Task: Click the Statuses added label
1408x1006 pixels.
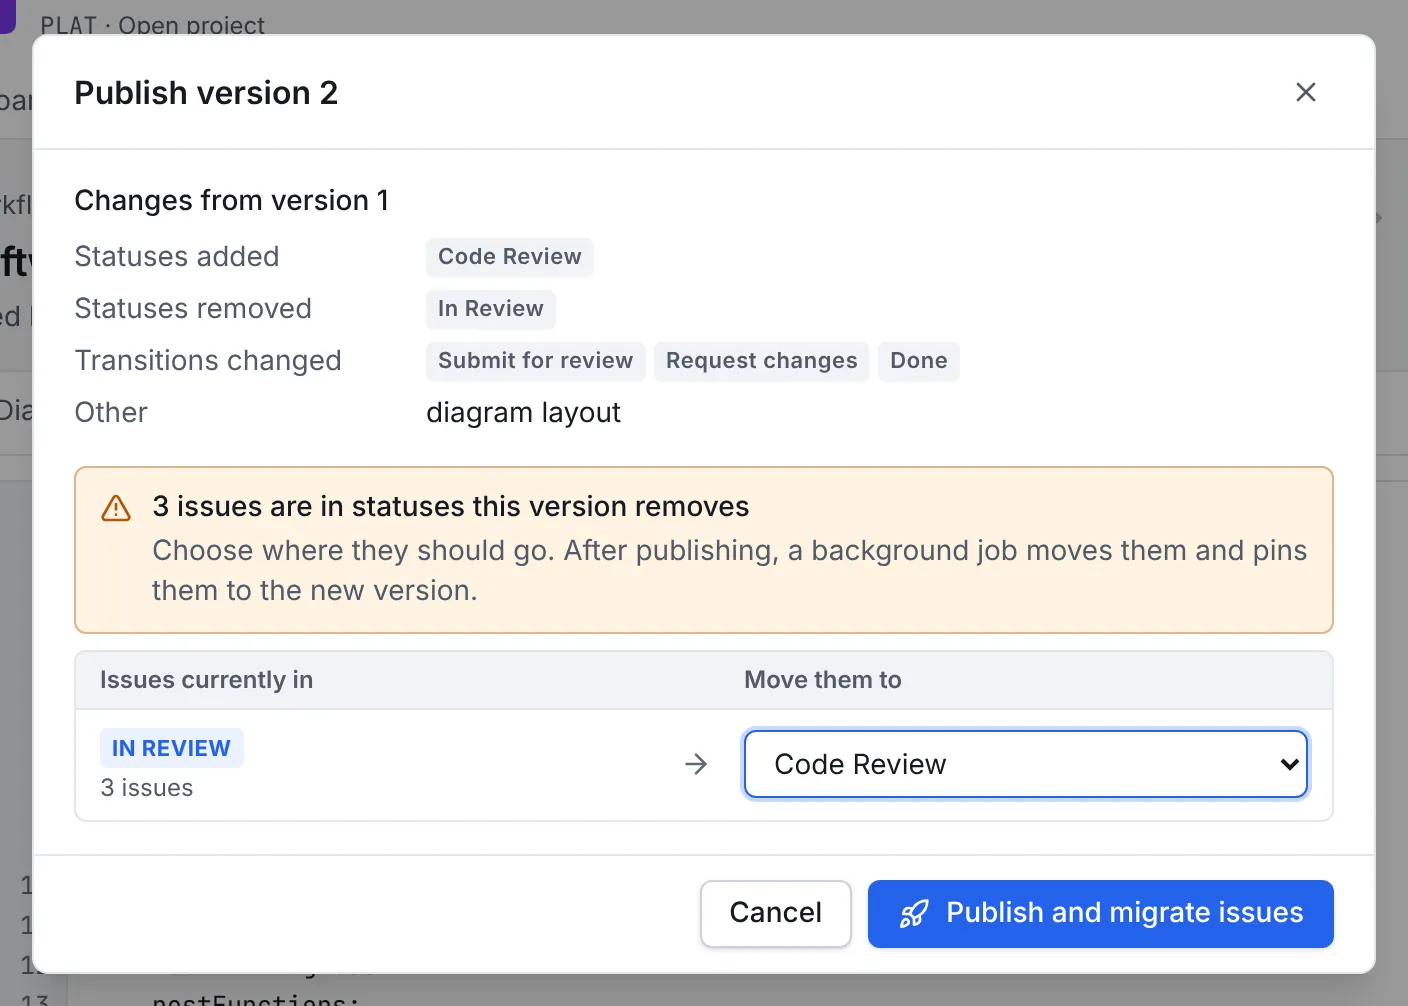Action: point(177,257)
